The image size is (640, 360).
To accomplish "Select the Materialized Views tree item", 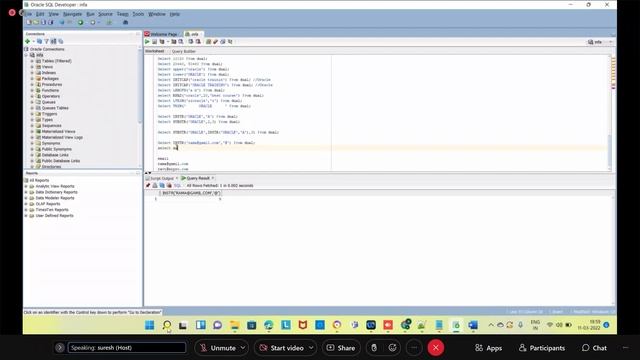I will click(58, 131).
